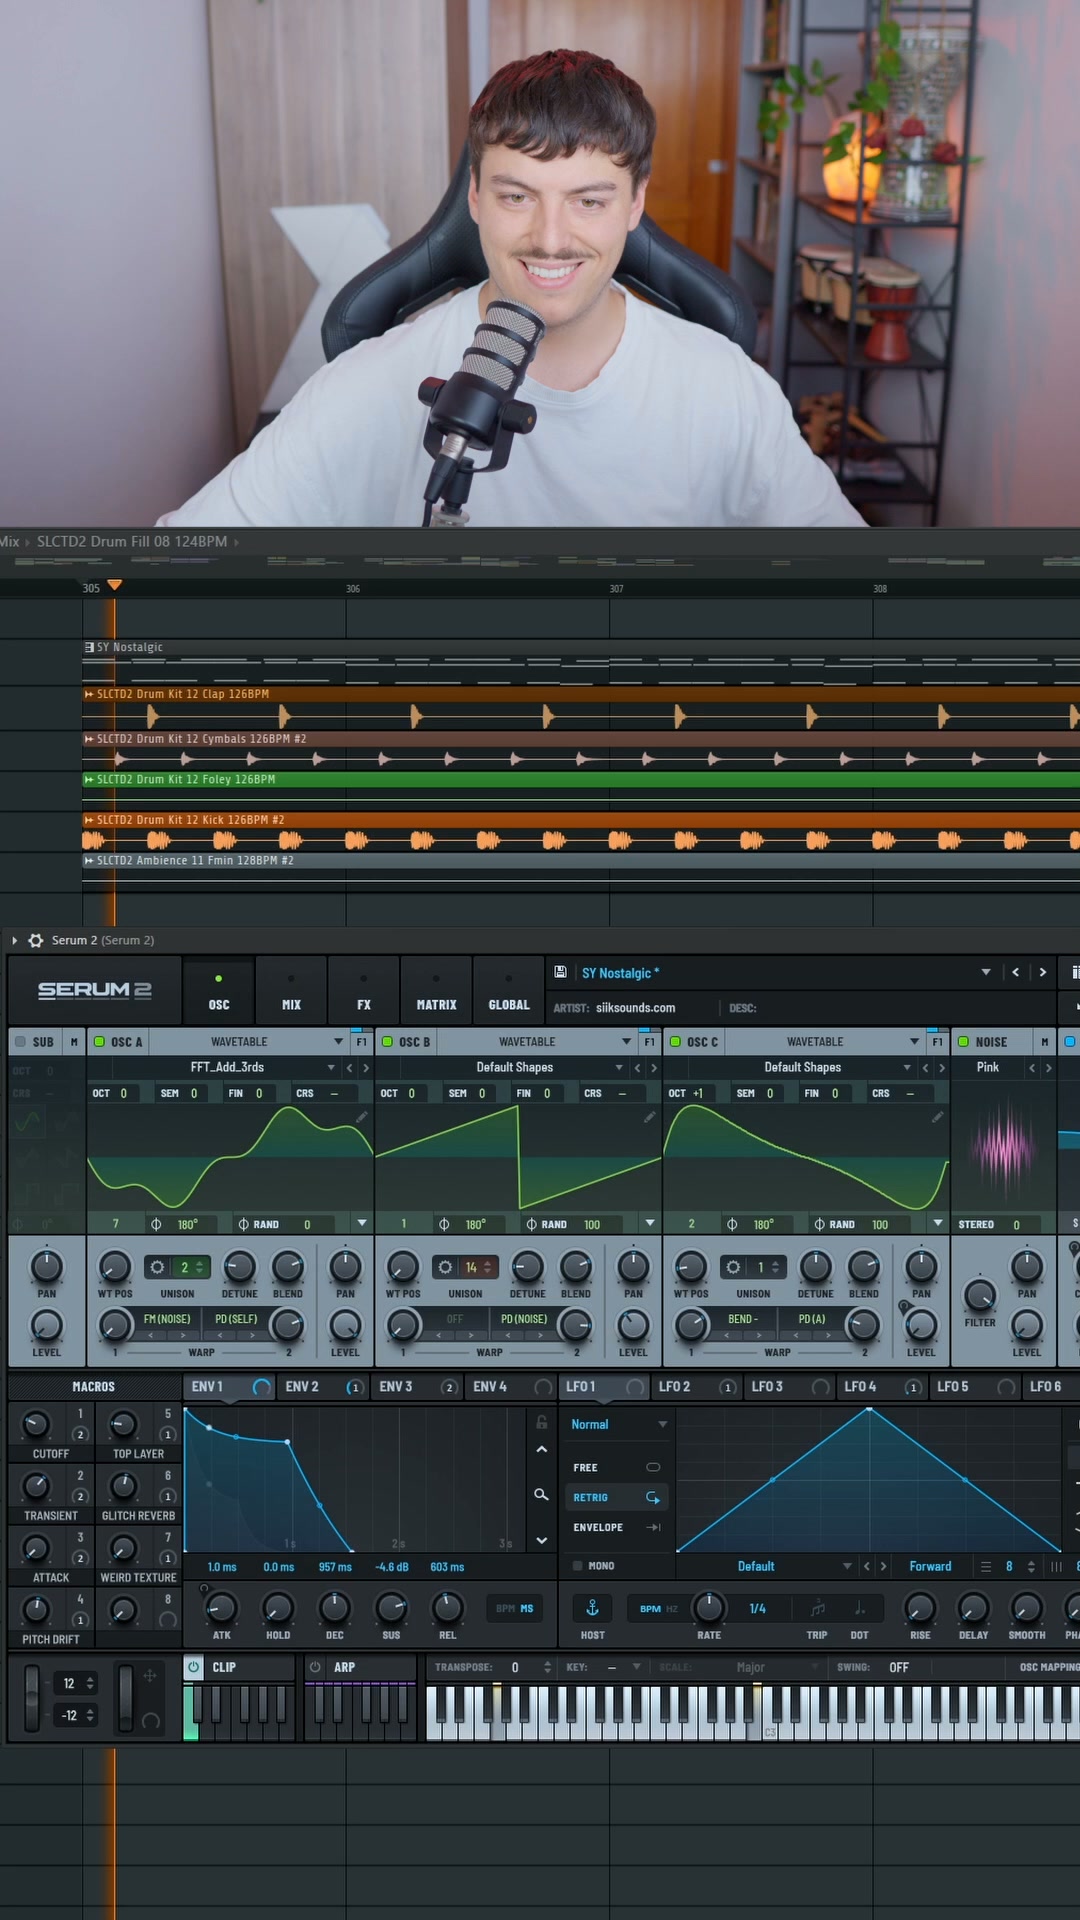Click the Forward LFO direction button
This screenshot has height=1920, width=1080.
click(930, 1566)
